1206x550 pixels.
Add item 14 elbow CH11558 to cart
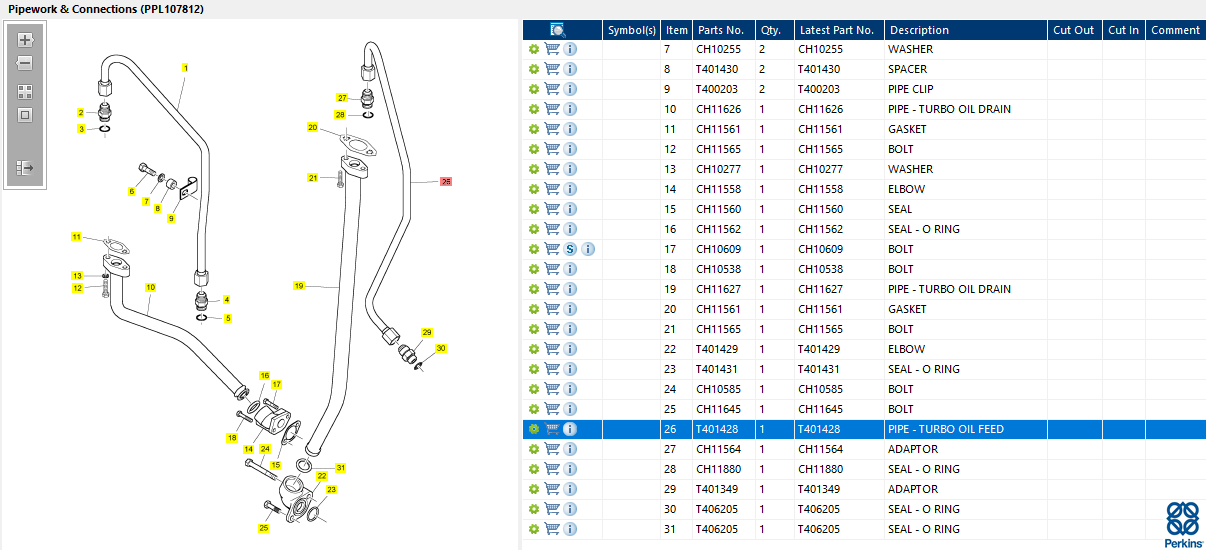[x=552, y=189]
